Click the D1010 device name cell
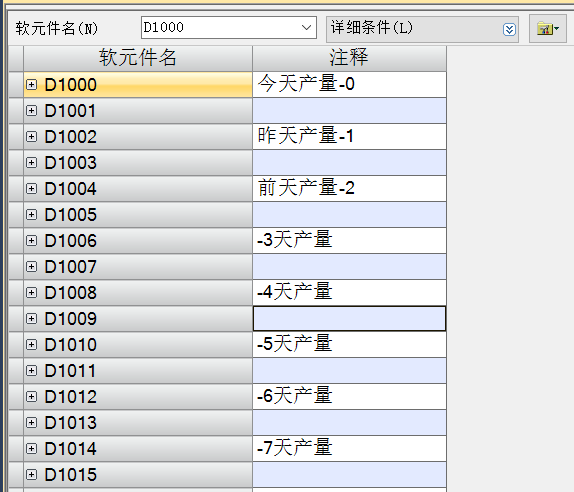Image resolution: width=574 pixels, height=492 pixels. (138, 344)
